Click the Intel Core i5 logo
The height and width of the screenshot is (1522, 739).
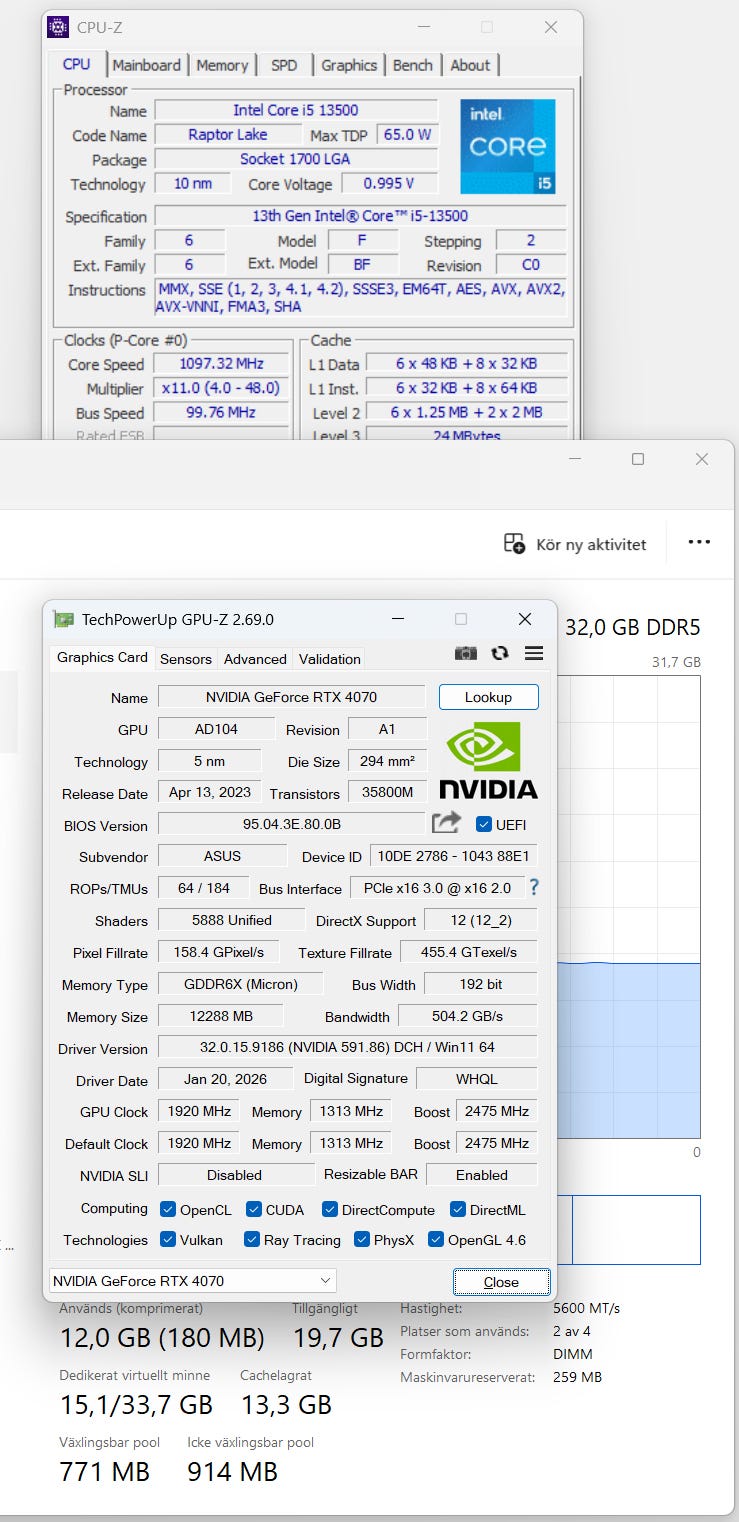coord(507,146)
